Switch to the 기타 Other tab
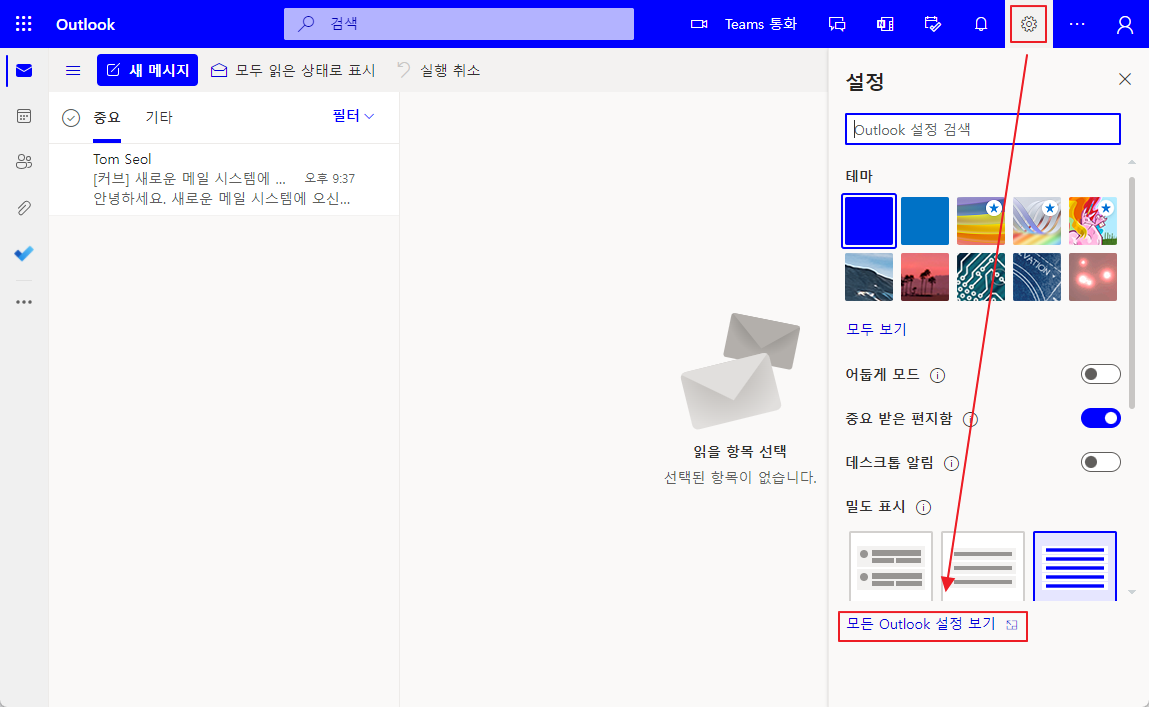The height and width of the screenshot is (707, 1149). coord(159,117)
